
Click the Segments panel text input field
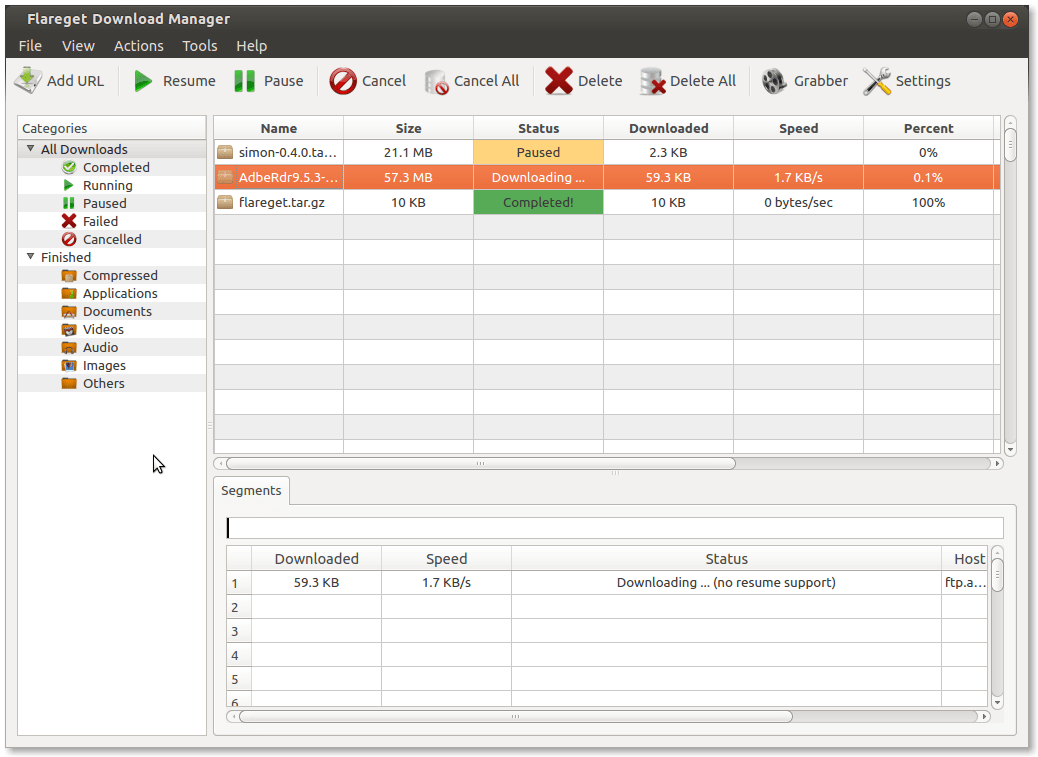point(615,527)
